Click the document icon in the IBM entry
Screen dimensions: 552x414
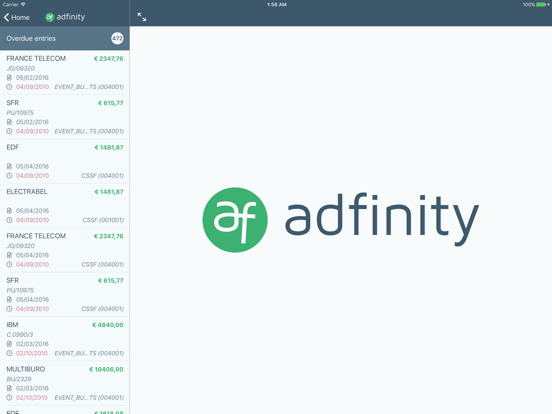(x=10, y=344)
